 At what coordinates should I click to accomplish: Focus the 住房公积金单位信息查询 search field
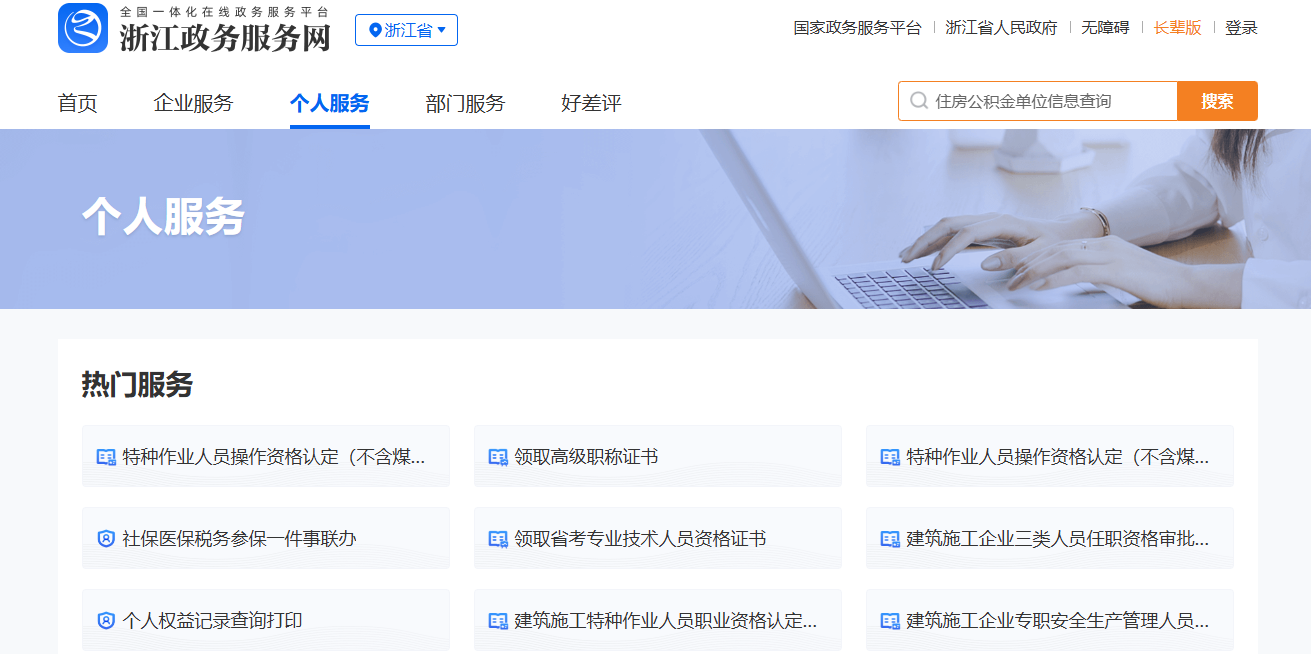(x=1050, y=101)
